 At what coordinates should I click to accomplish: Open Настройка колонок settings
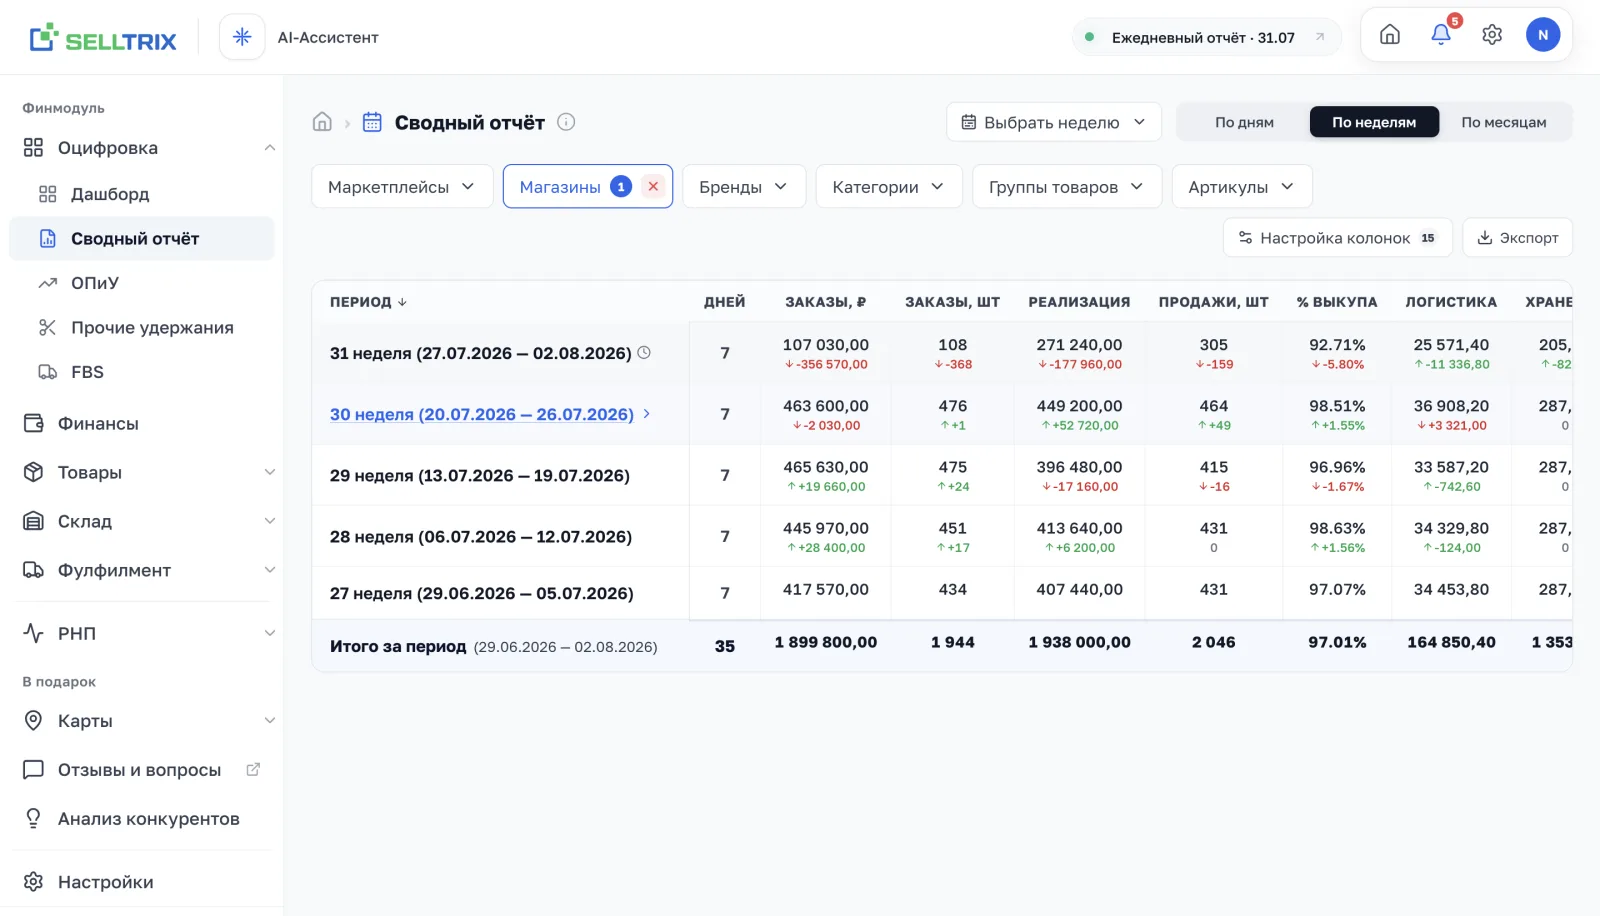(x=1338, y=238)
